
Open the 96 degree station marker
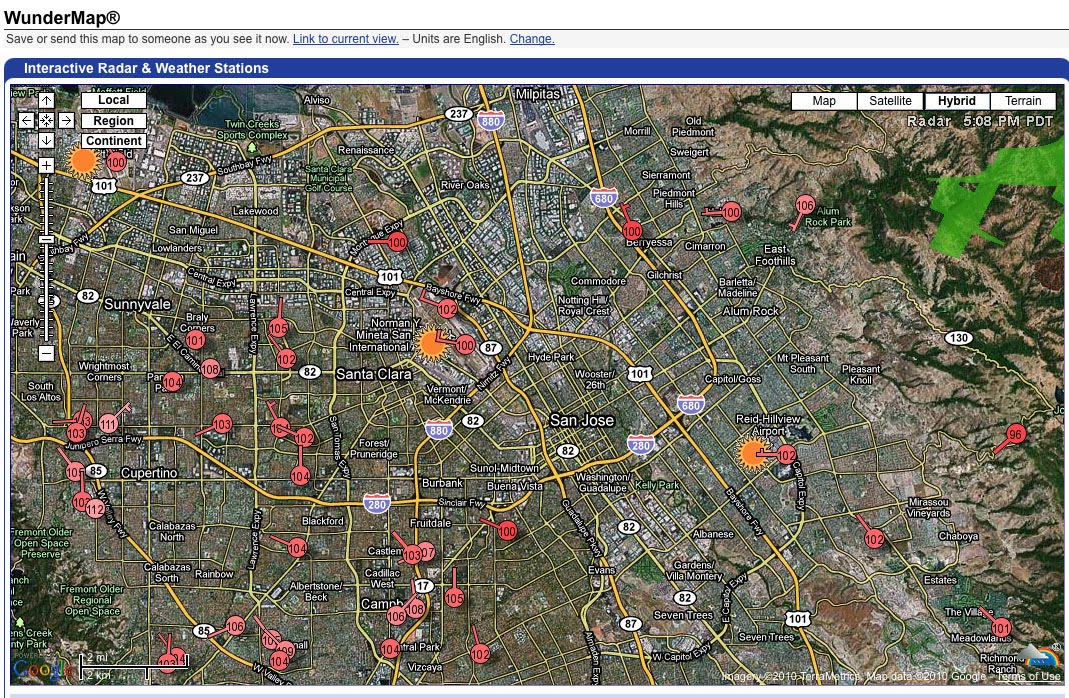pos(1016,434)
